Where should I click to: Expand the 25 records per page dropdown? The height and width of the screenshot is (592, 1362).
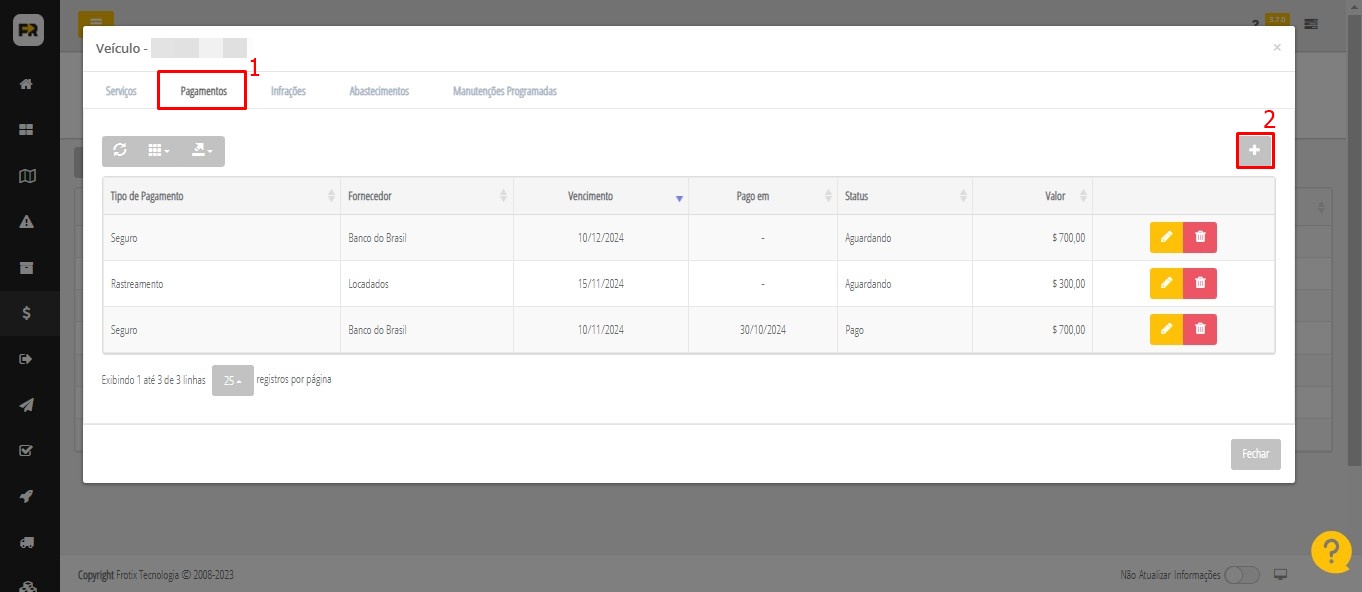[232, 381]
